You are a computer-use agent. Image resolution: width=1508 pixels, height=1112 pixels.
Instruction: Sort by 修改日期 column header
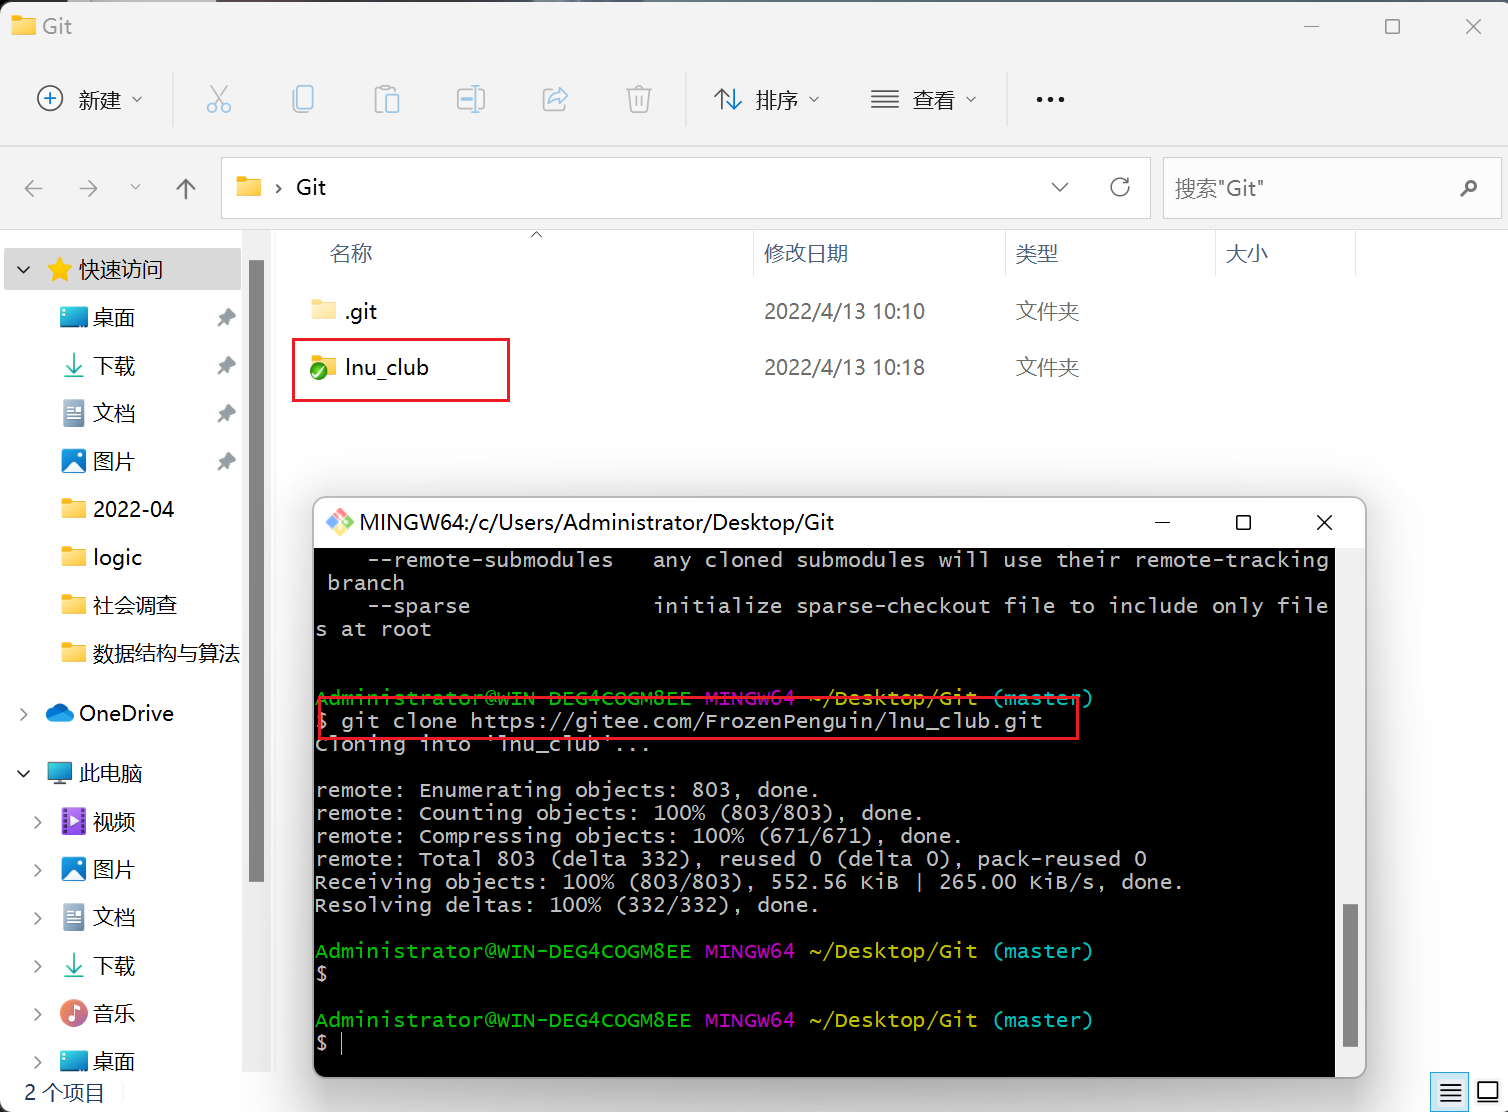point(806,254)
